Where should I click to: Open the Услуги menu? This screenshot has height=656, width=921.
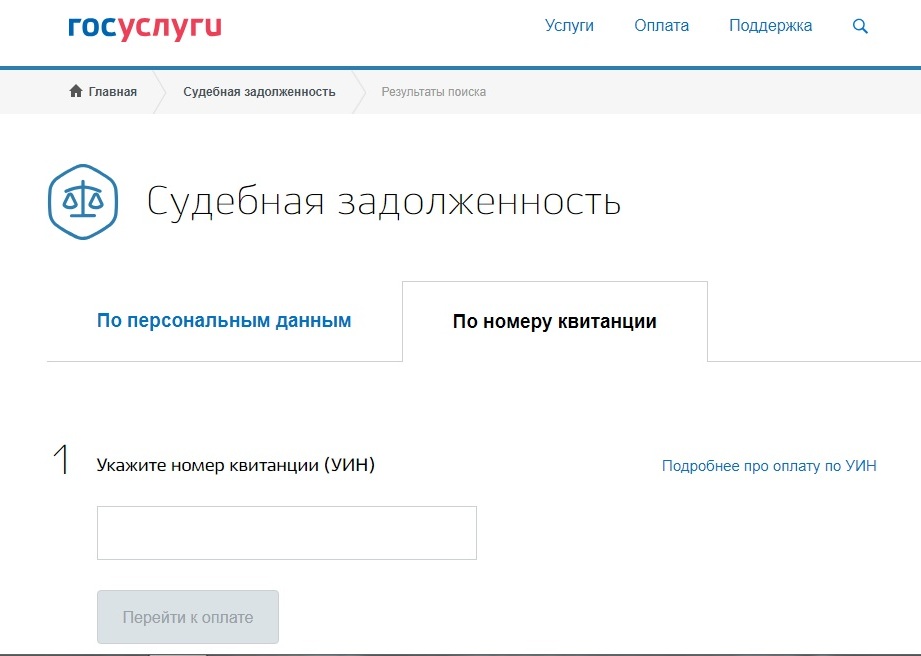(569, 26)
